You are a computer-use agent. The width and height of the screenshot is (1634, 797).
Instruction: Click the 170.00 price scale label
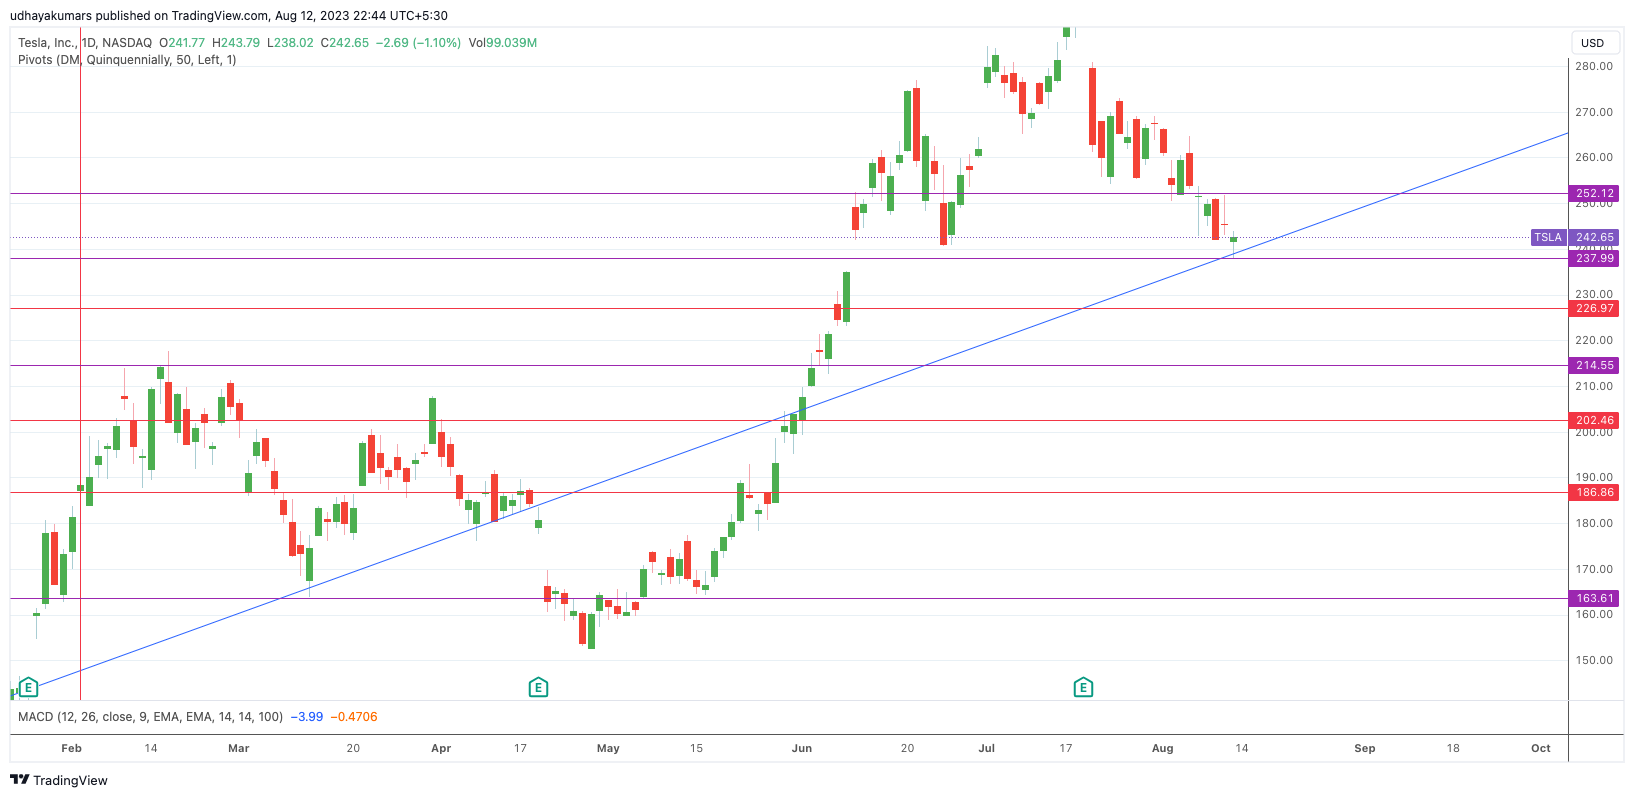click(1594, 569)
